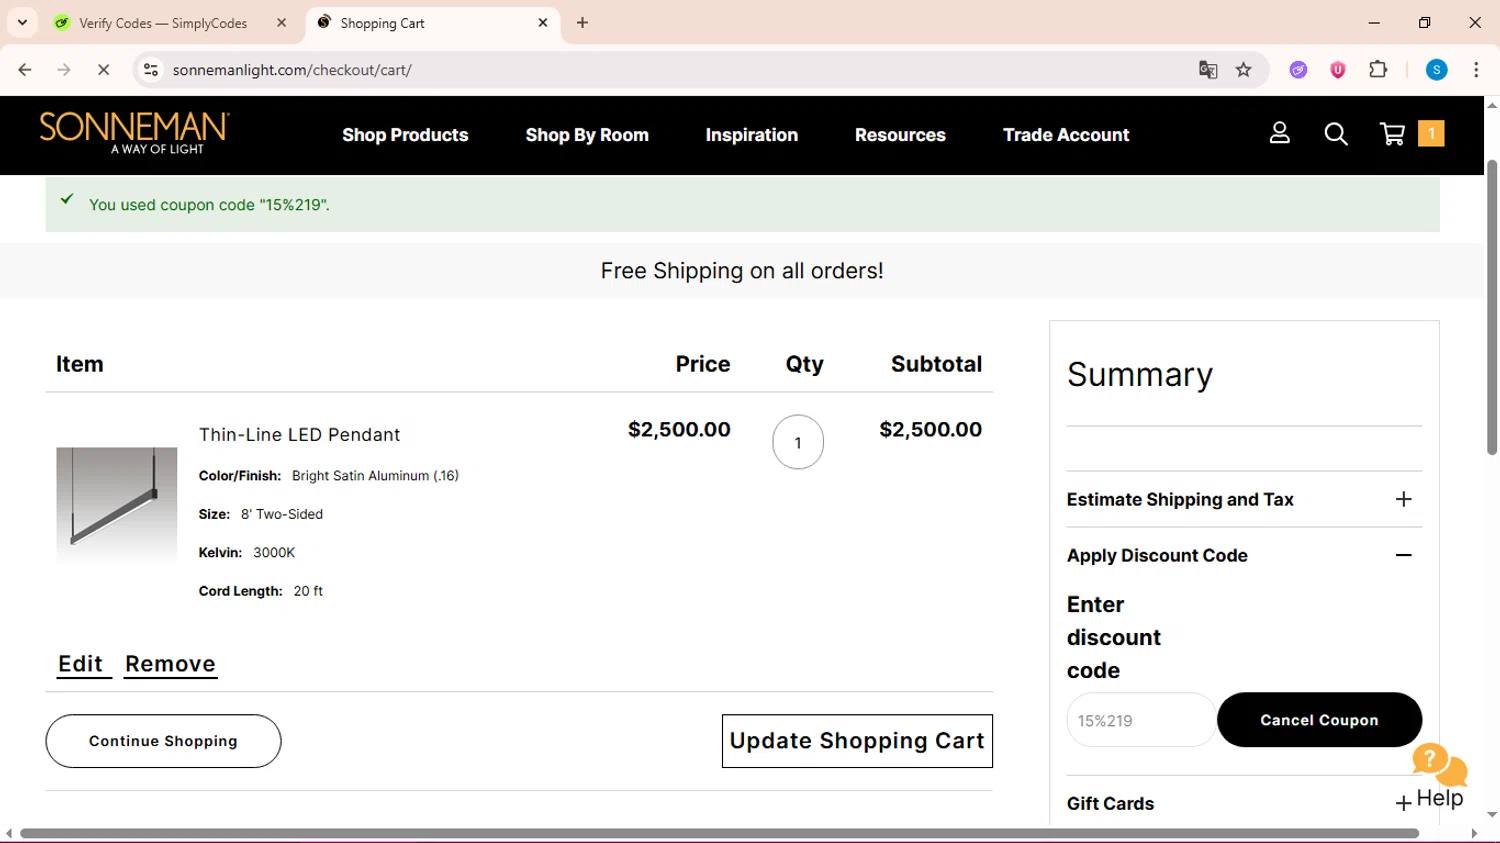
Task: Open a new browser tab
Action: 582,23
